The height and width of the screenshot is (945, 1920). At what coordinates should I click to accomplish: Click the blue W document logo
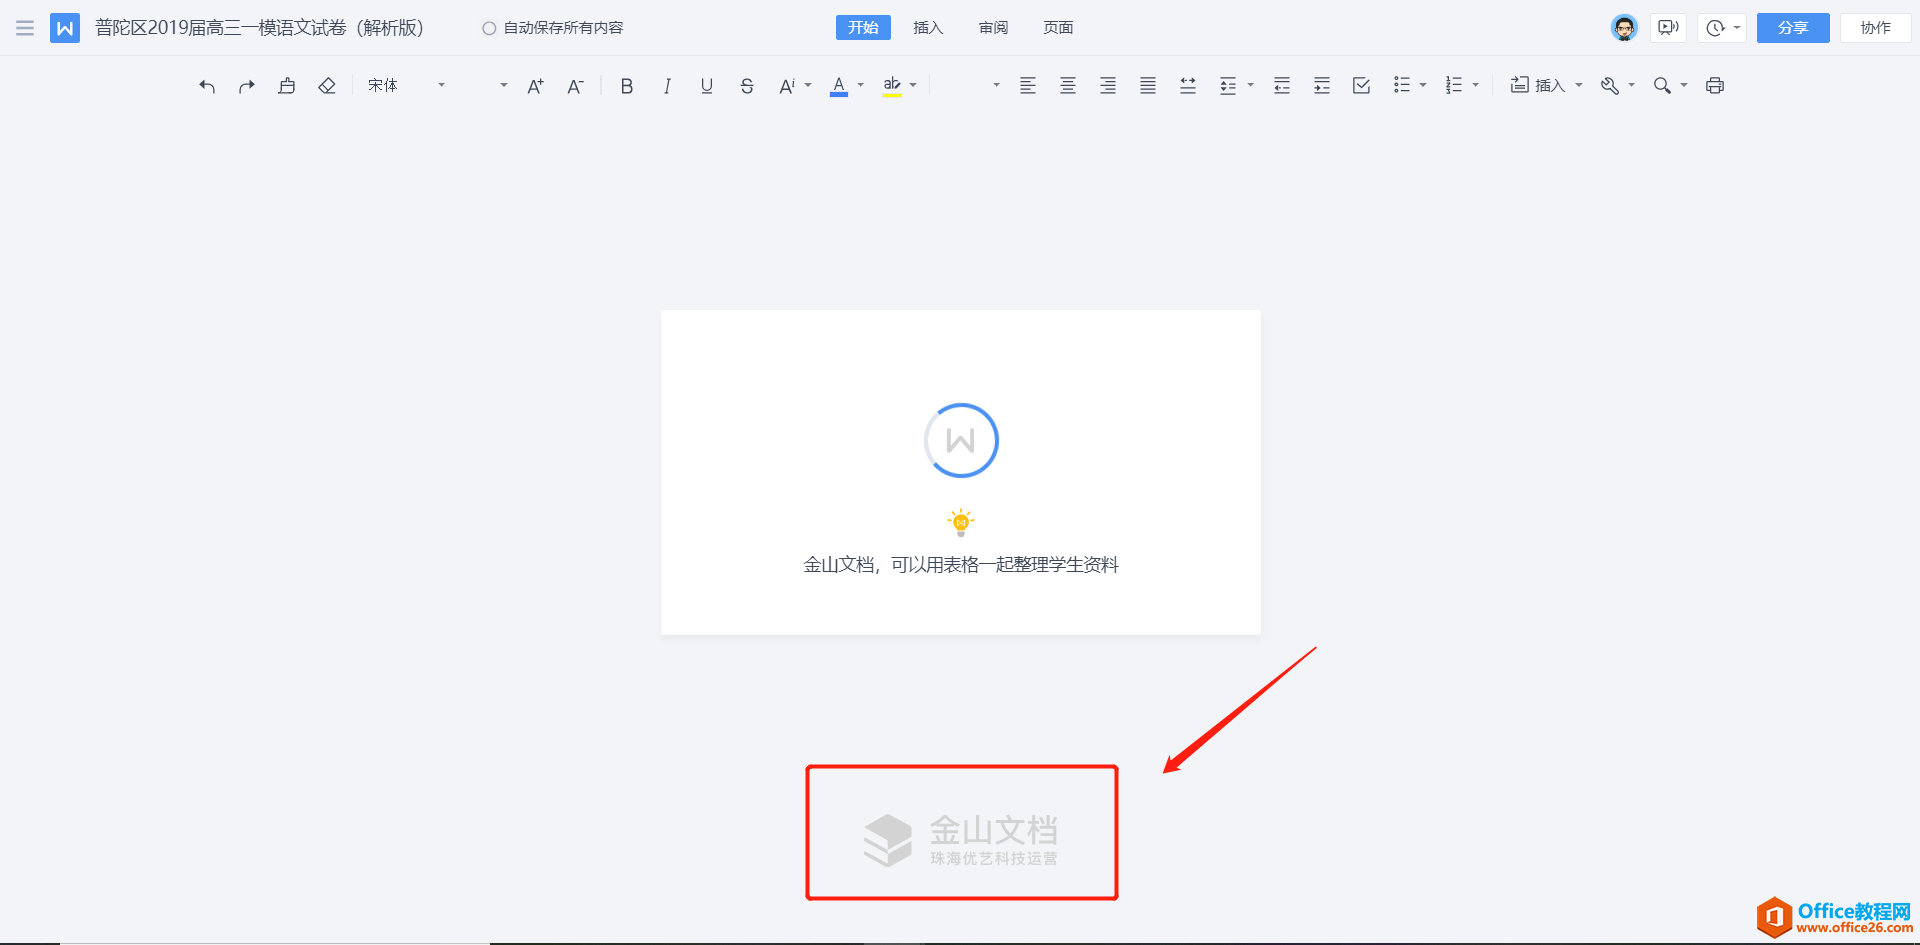pyautogui.click(x=65, y=28)
